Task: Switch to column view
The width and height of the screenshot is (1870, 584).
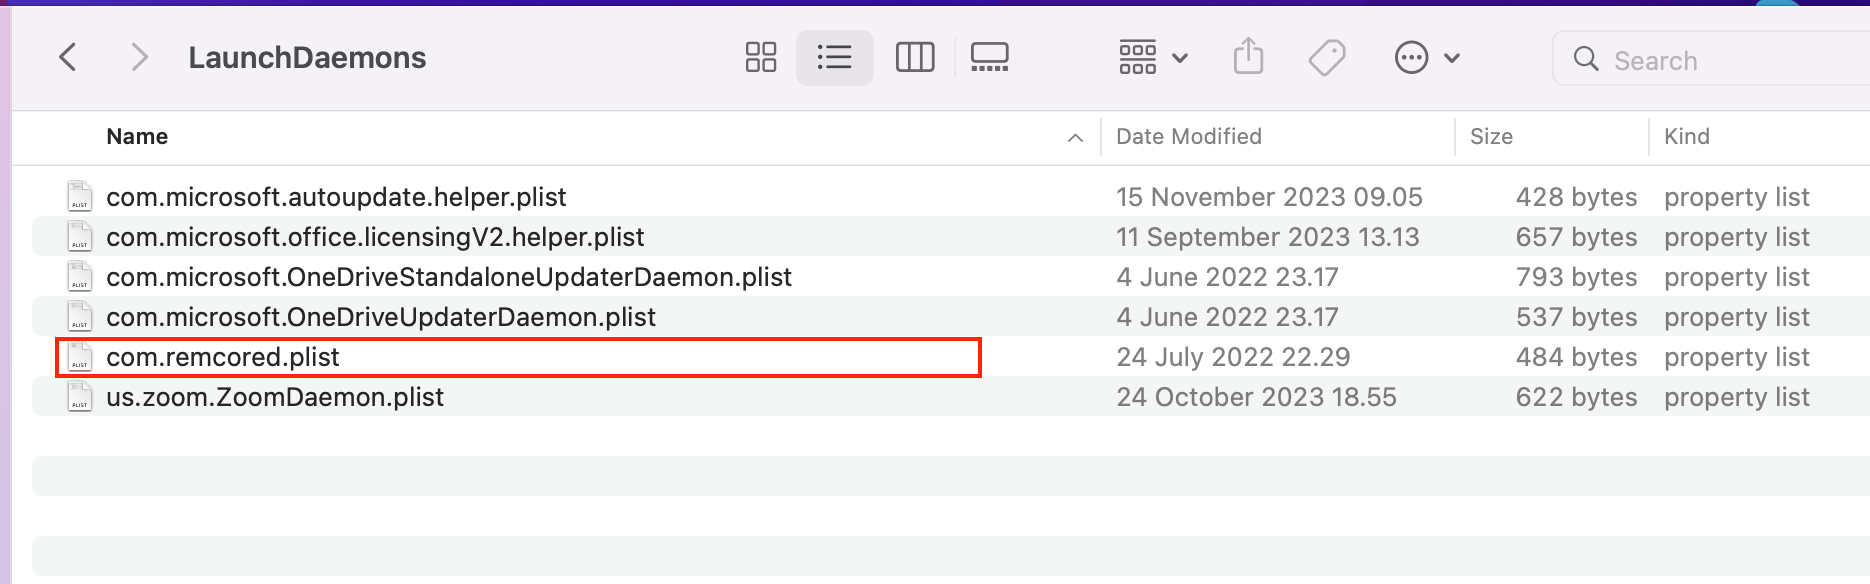Action: click(x=914, y=57)
